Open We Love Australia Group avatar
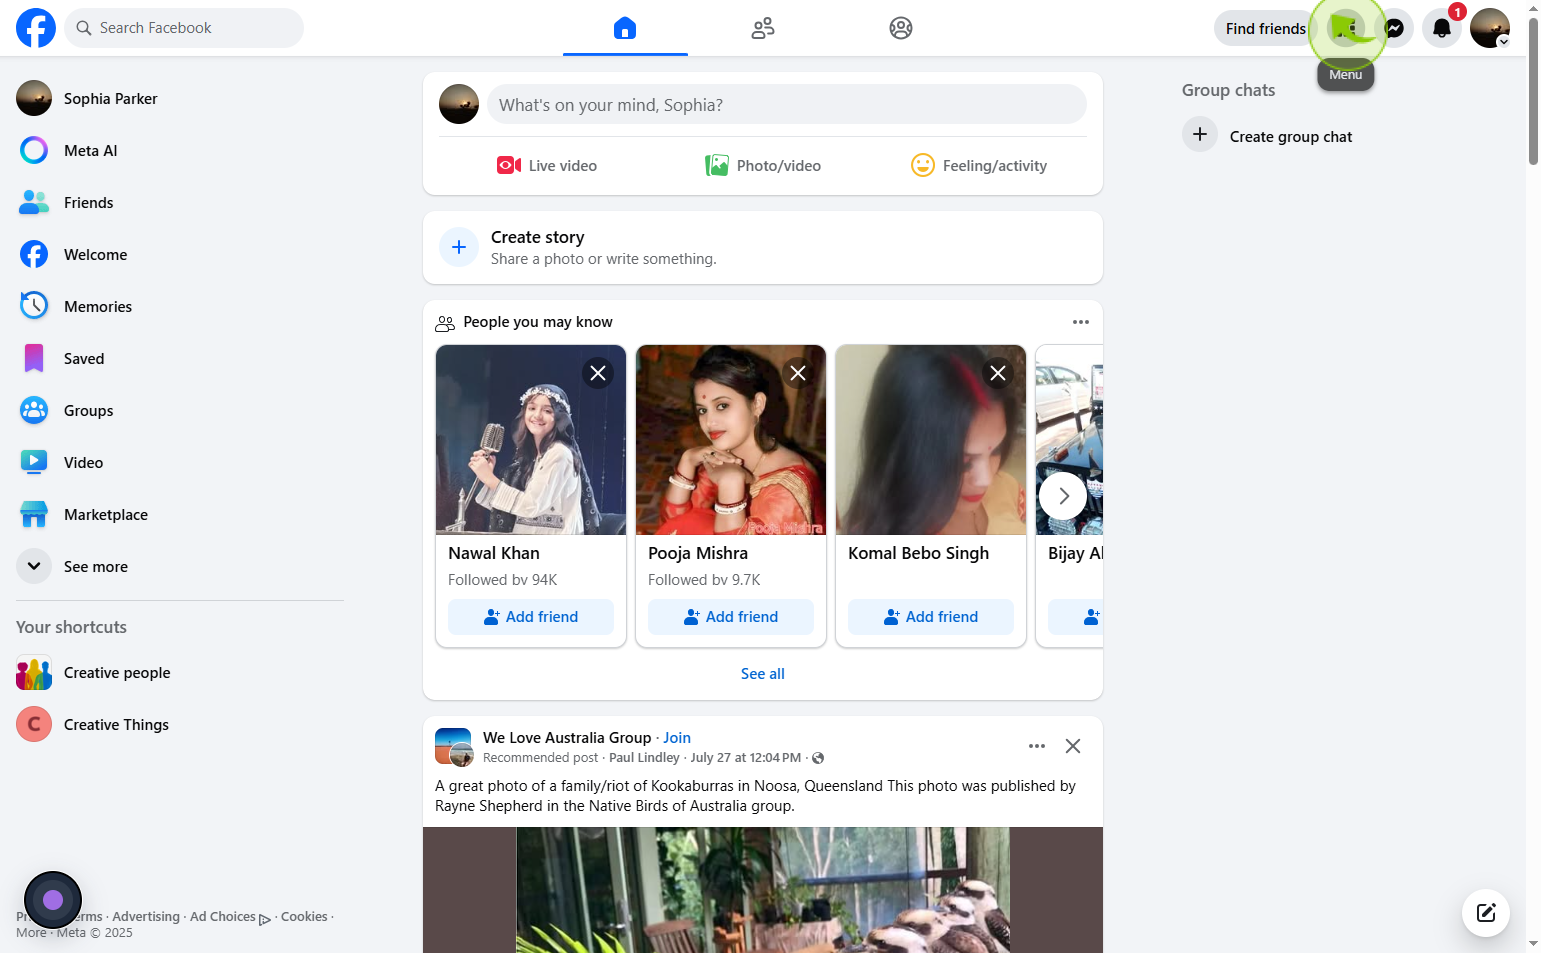This screenshot has height=953, width=1541. [454, 747]
